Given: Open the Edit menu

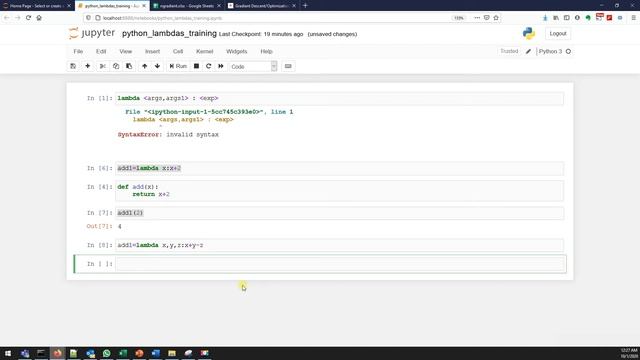Looking at the screenshot, I should (101, 51).
